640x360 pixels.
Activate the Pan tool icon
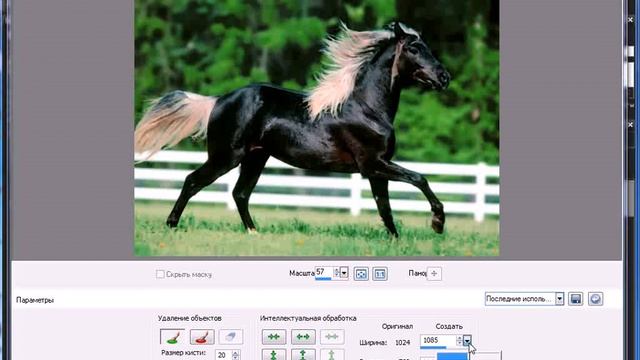click(434, 273)
